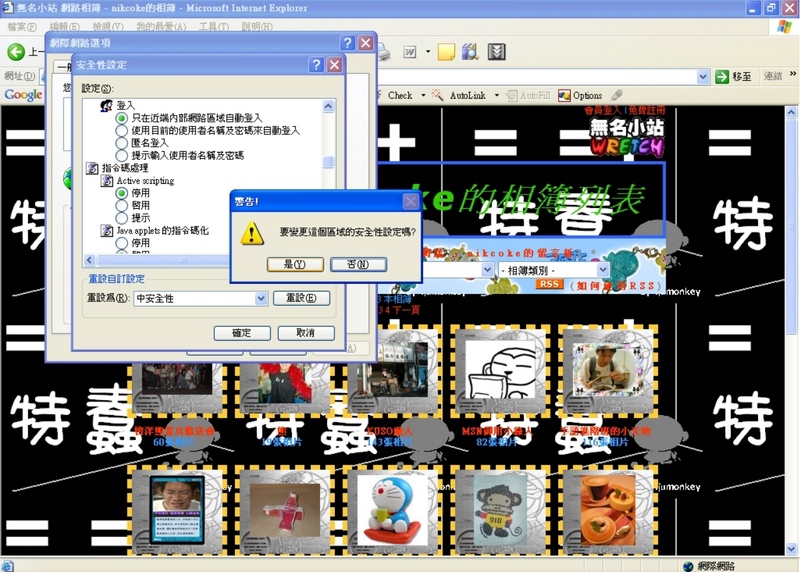Click the 會員登入 link
This screenshot has width=800, height=572.
603,110
